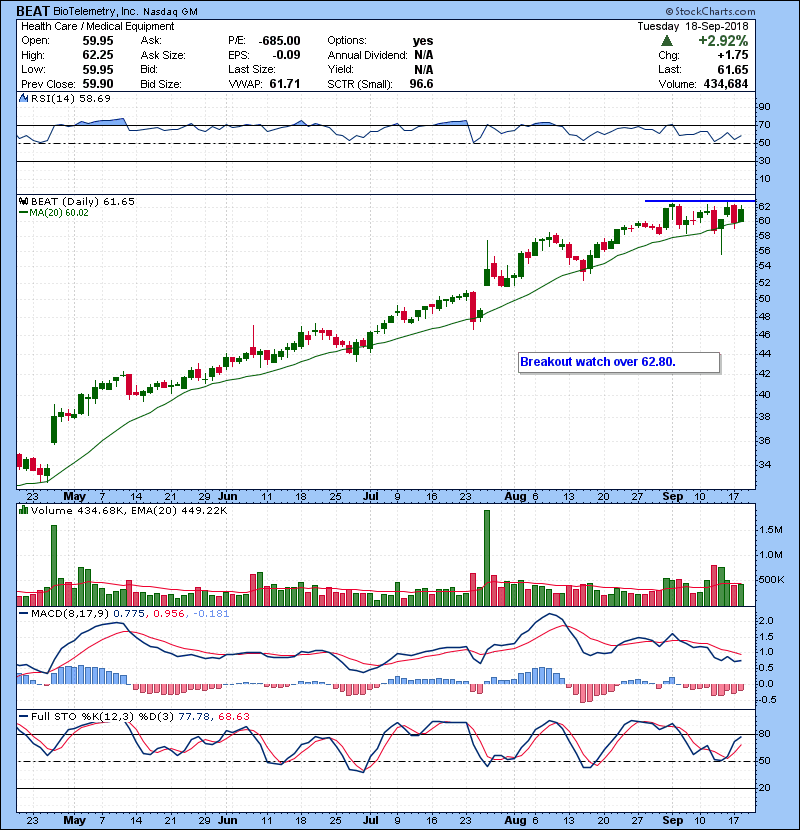Click the Full STO %K value 77.78

pyautogui.click(x=194, y=716)
